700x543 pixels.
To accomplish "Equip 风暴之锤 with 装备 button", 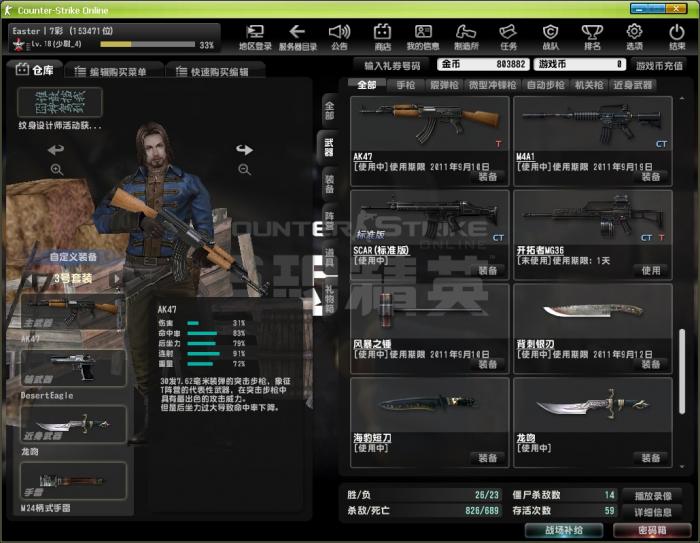I will pos(488,364).
